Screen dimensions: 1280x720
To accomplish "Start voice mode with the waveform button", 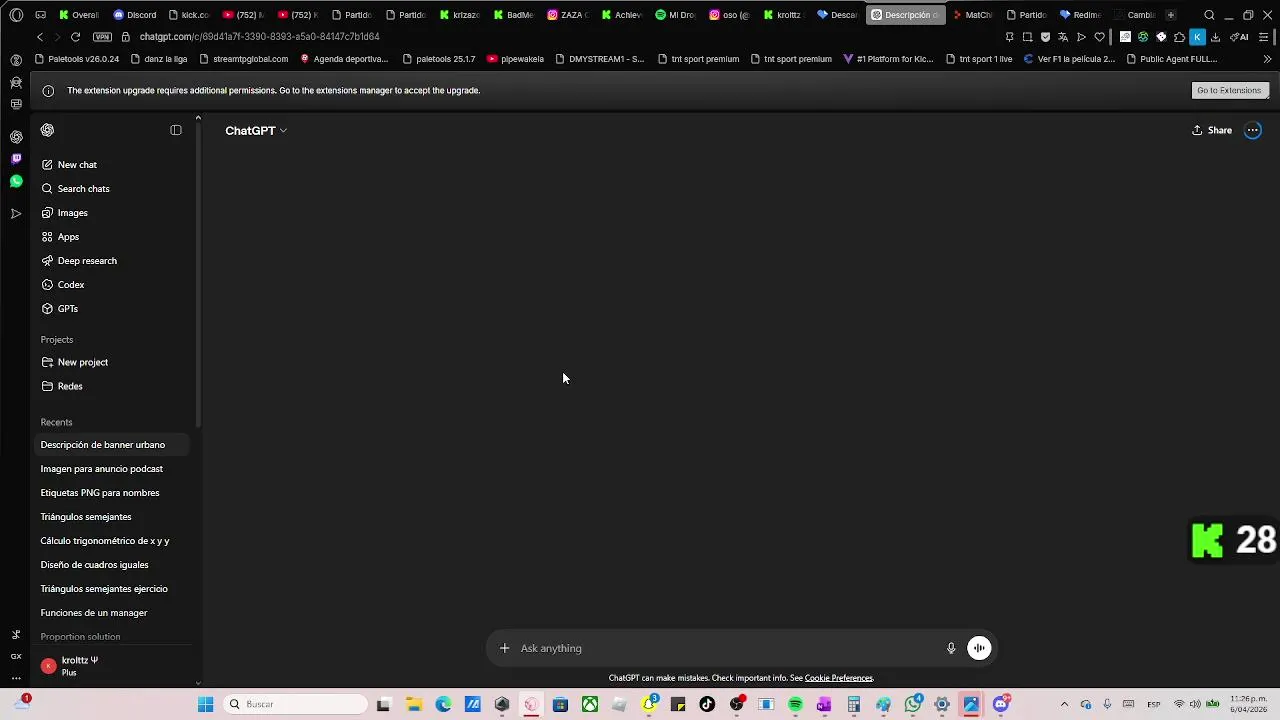I will pos(979,648).
